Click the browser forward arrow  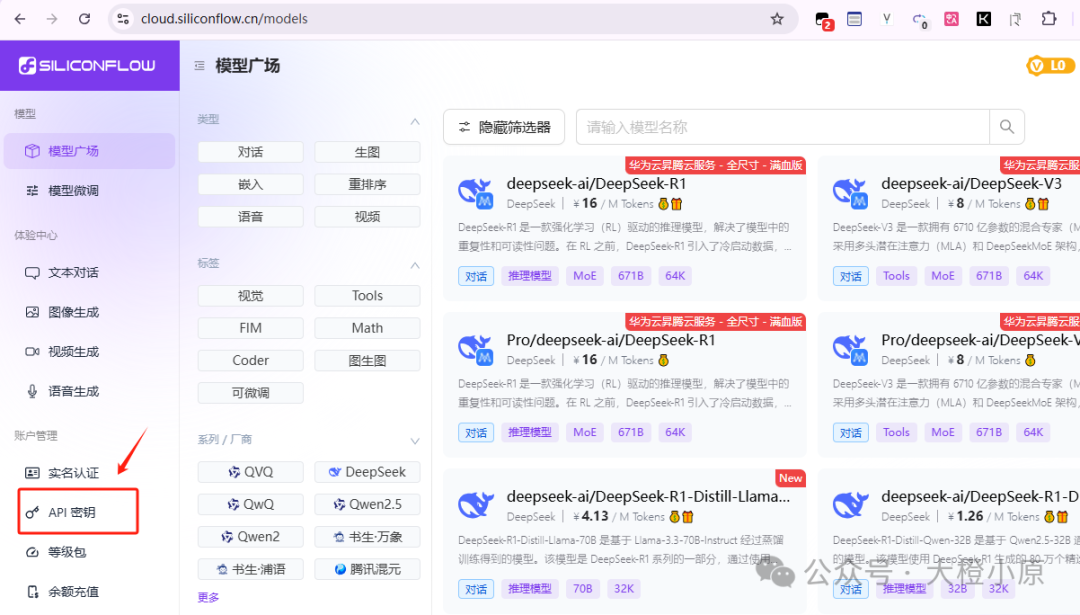click(x=52, y=19)
